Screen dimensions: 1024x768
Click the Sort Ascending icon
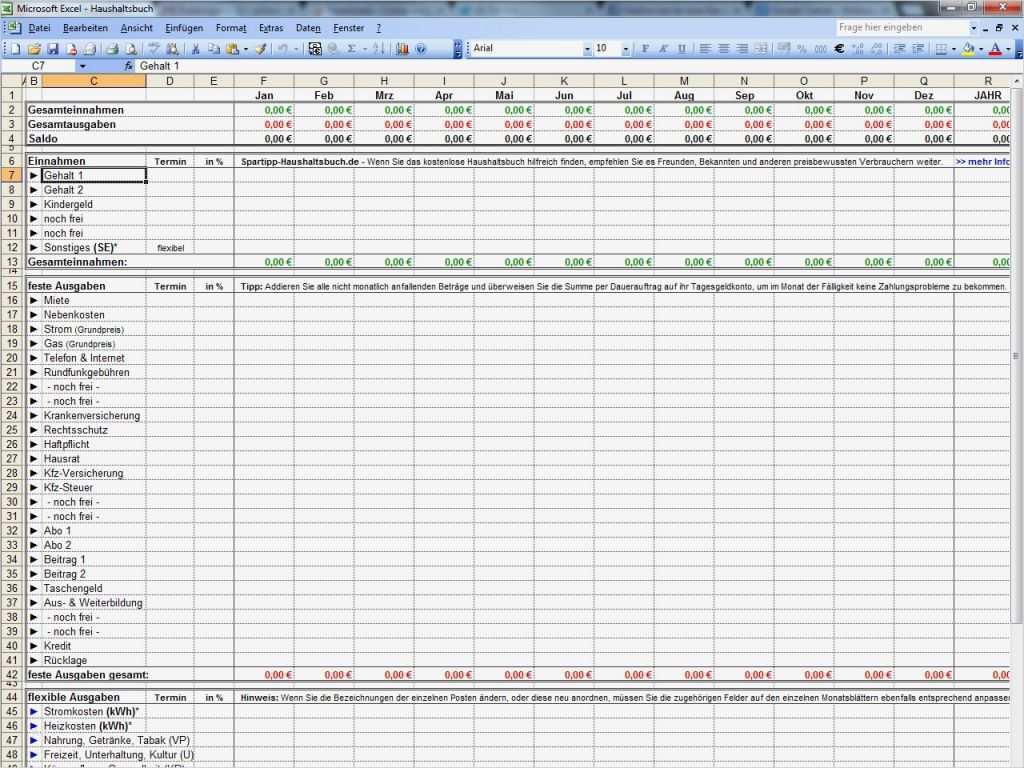[377, 46]
